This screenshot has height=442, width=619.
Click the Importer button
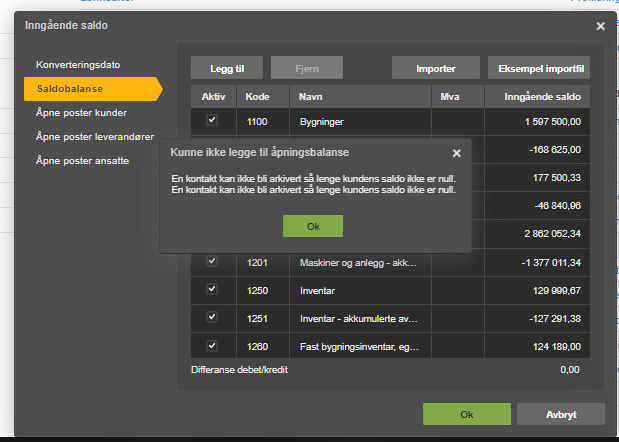pyautogui.click(x=435, y=68)
